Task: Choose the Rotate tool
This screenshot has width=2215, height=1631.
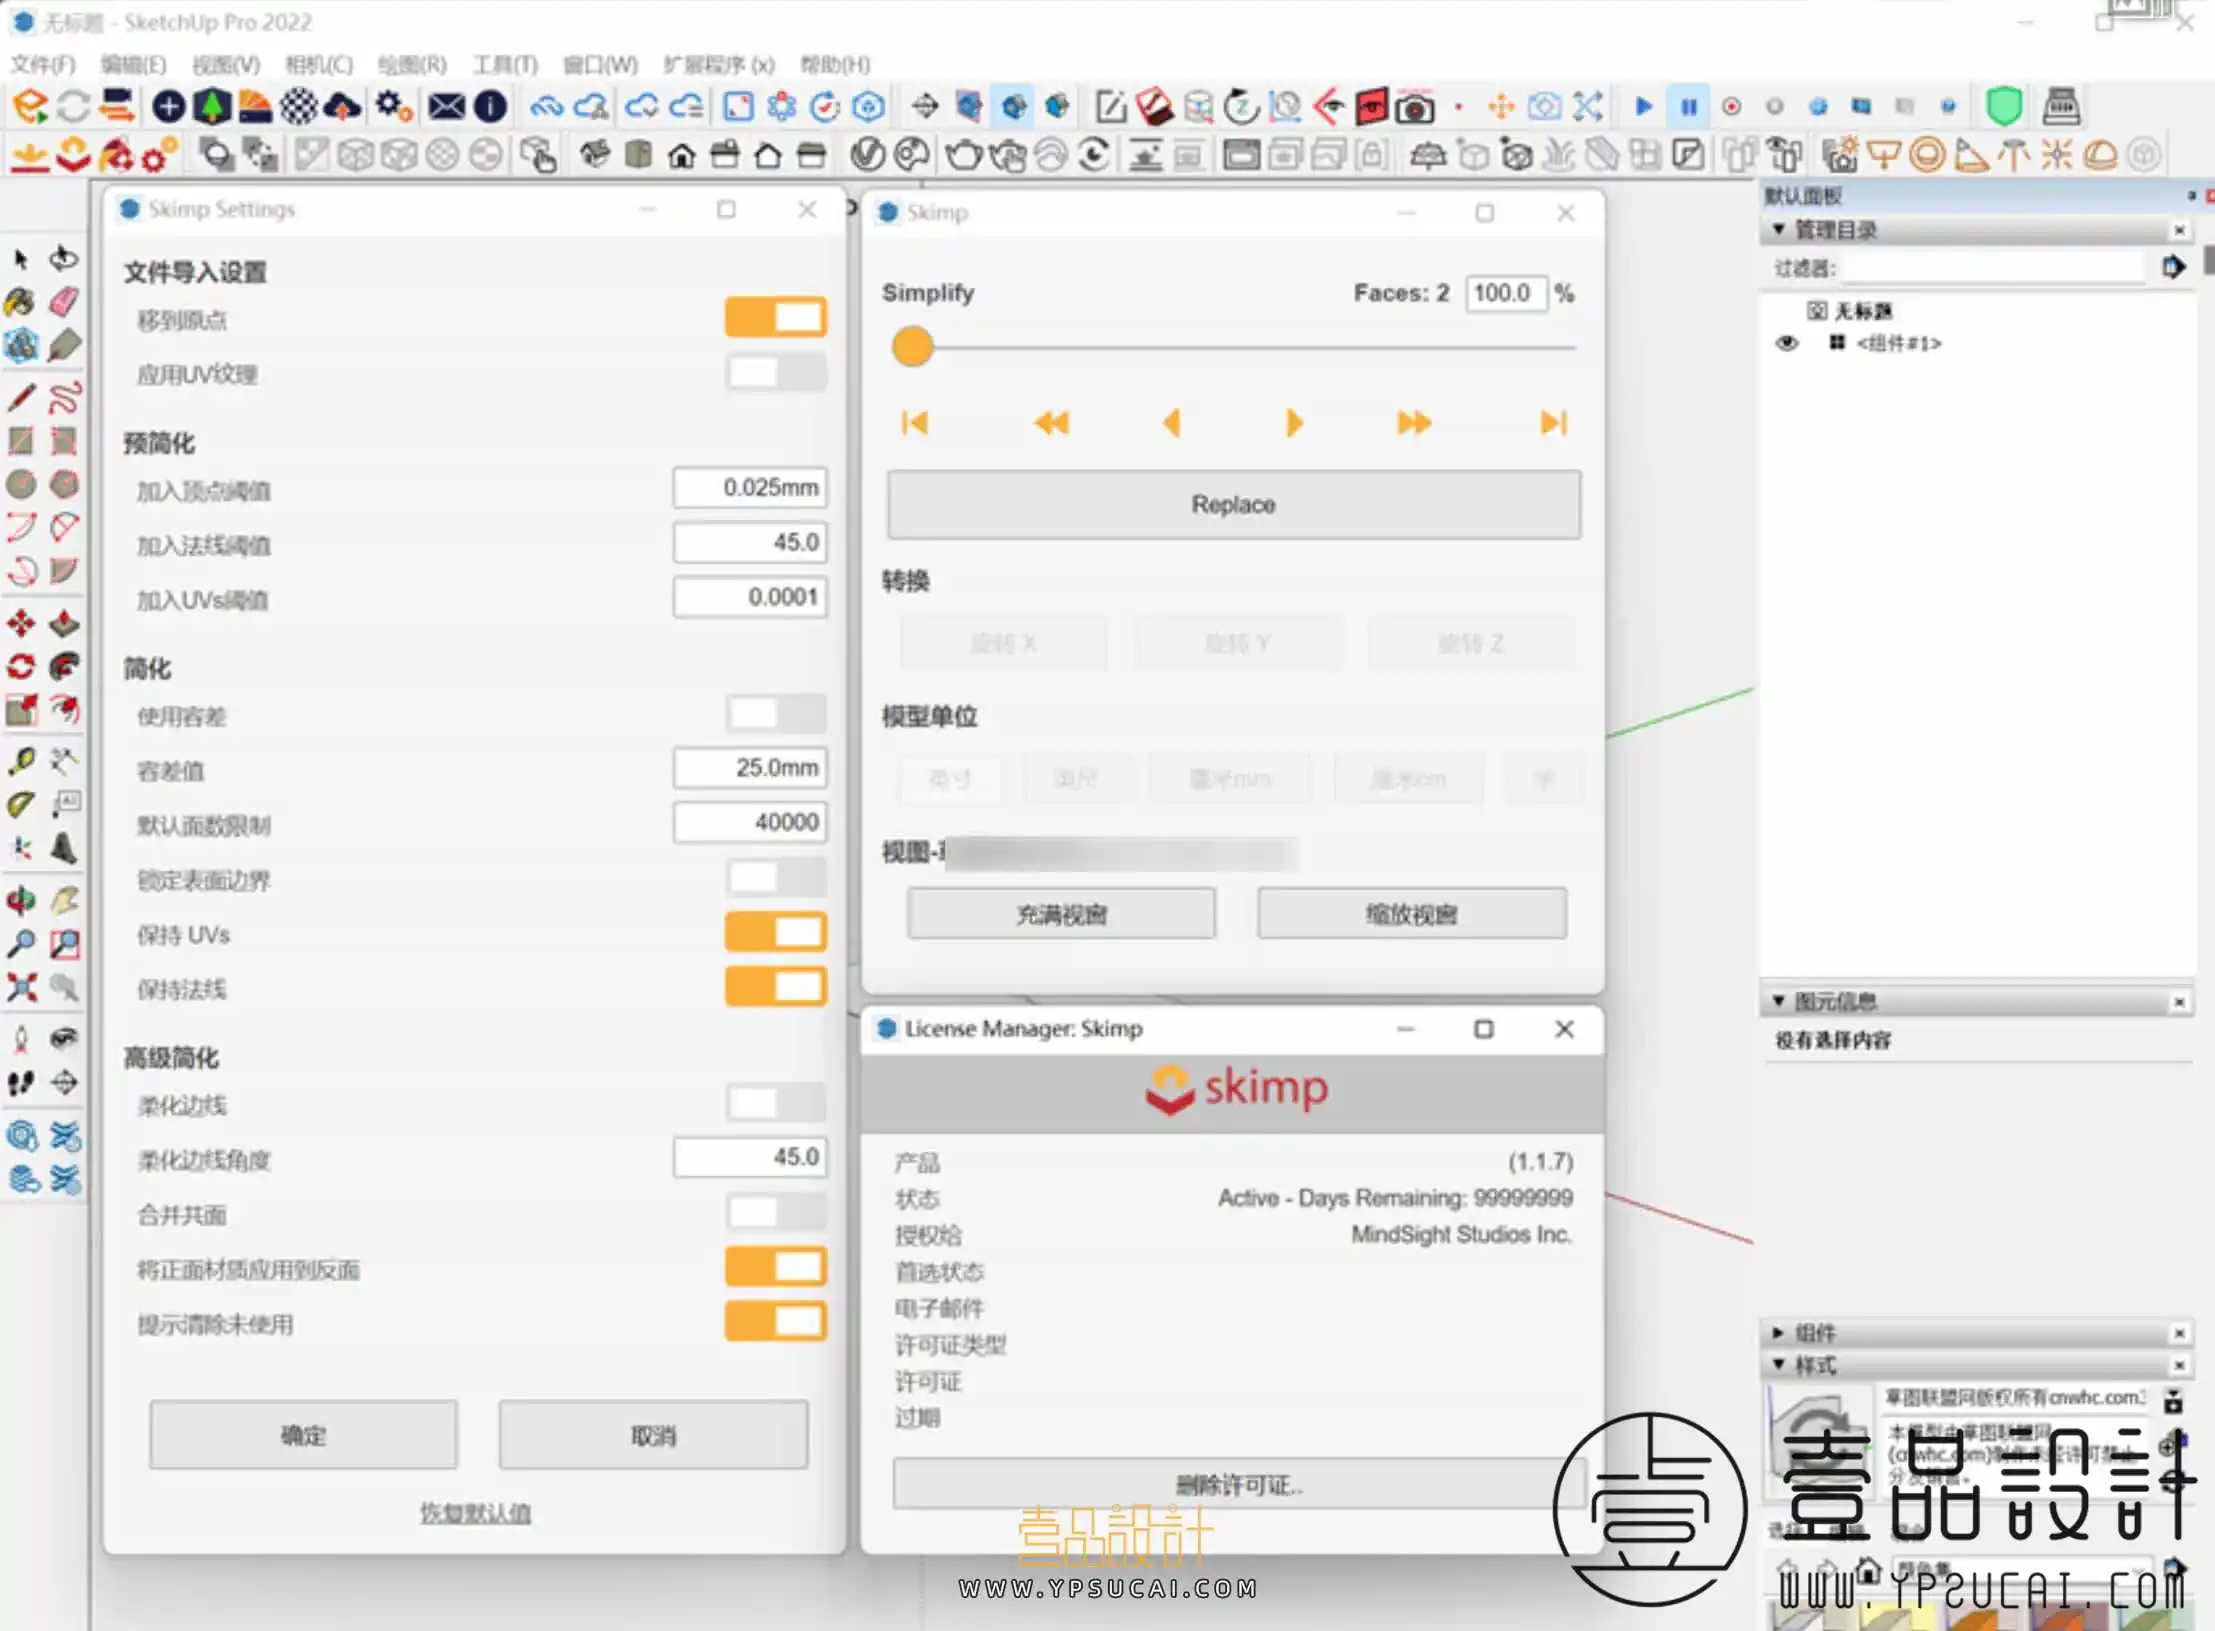Action: pyautogui.click(x=20, y=666)
